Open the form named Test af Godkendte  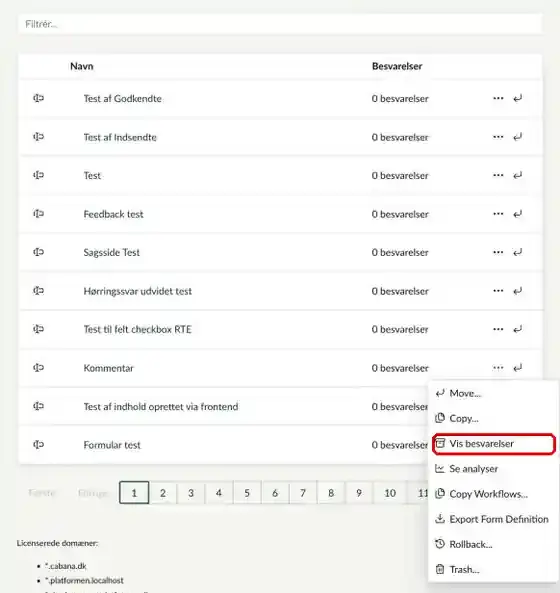click(123, 99)
